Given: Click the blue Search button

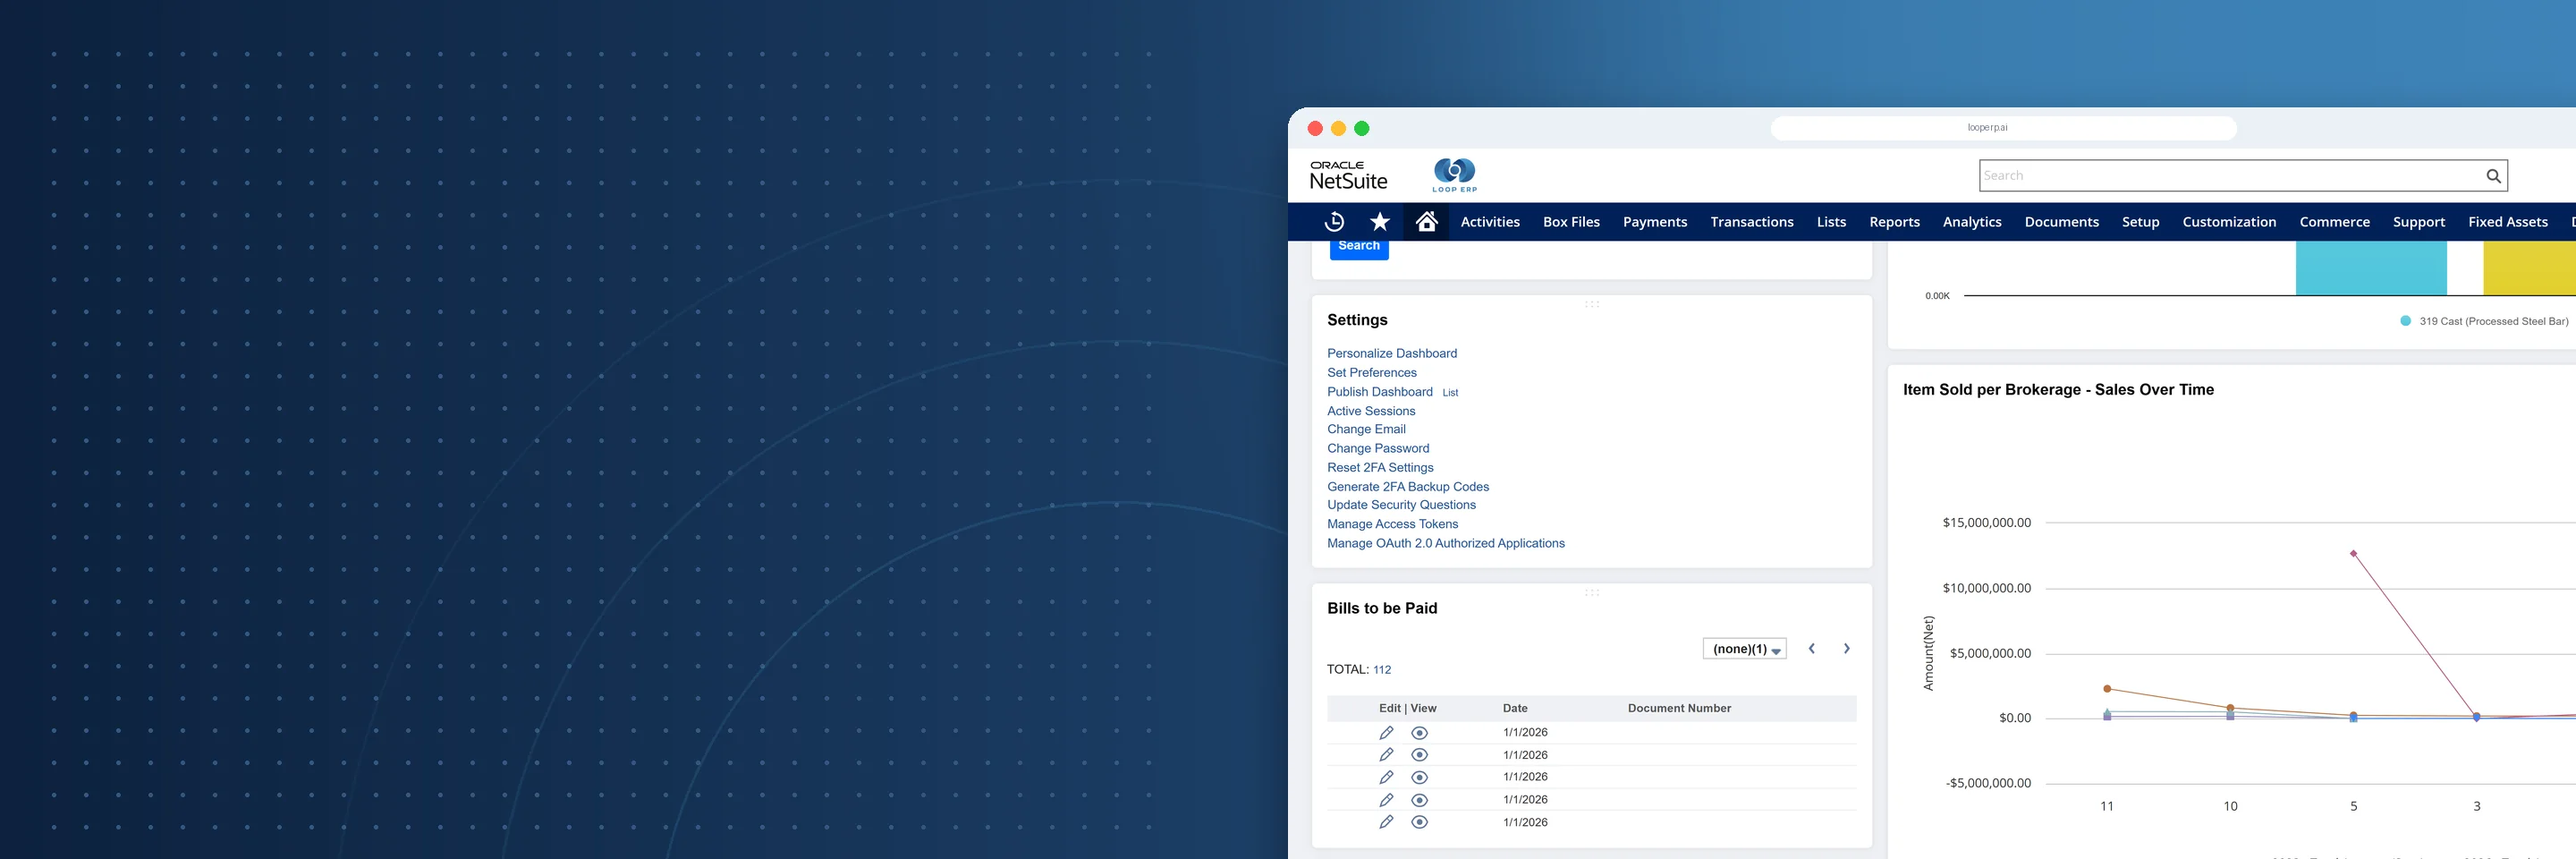Looking at the screenshot, I should (1359, 248).
